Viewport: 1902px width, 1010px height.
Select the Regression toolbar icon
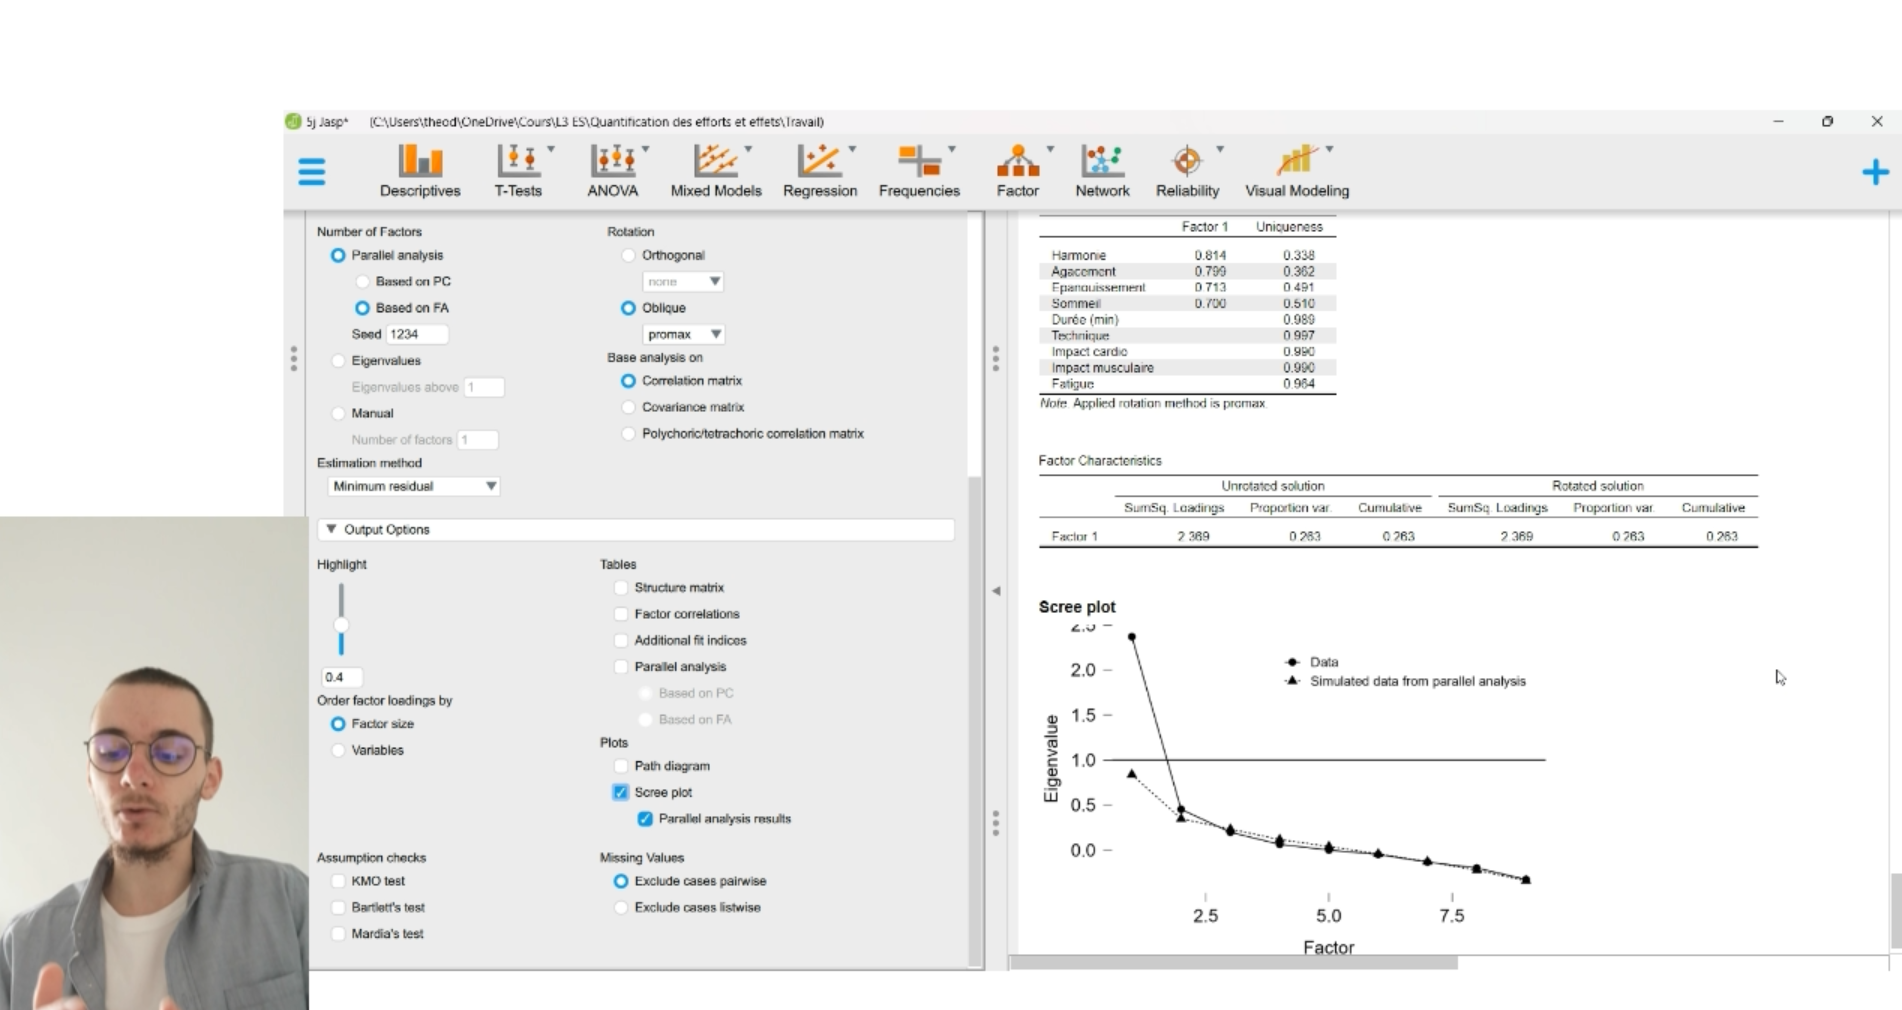pos(819,170)
